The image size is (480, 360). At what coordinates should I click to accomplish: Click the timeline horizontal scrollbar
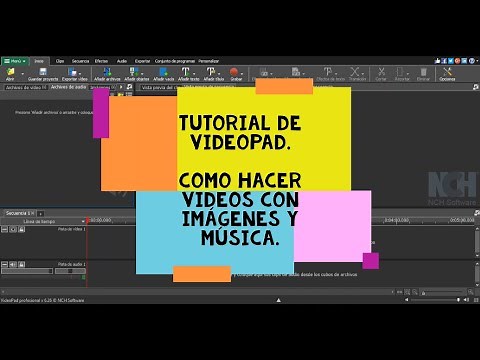click(x=198, y=292)
